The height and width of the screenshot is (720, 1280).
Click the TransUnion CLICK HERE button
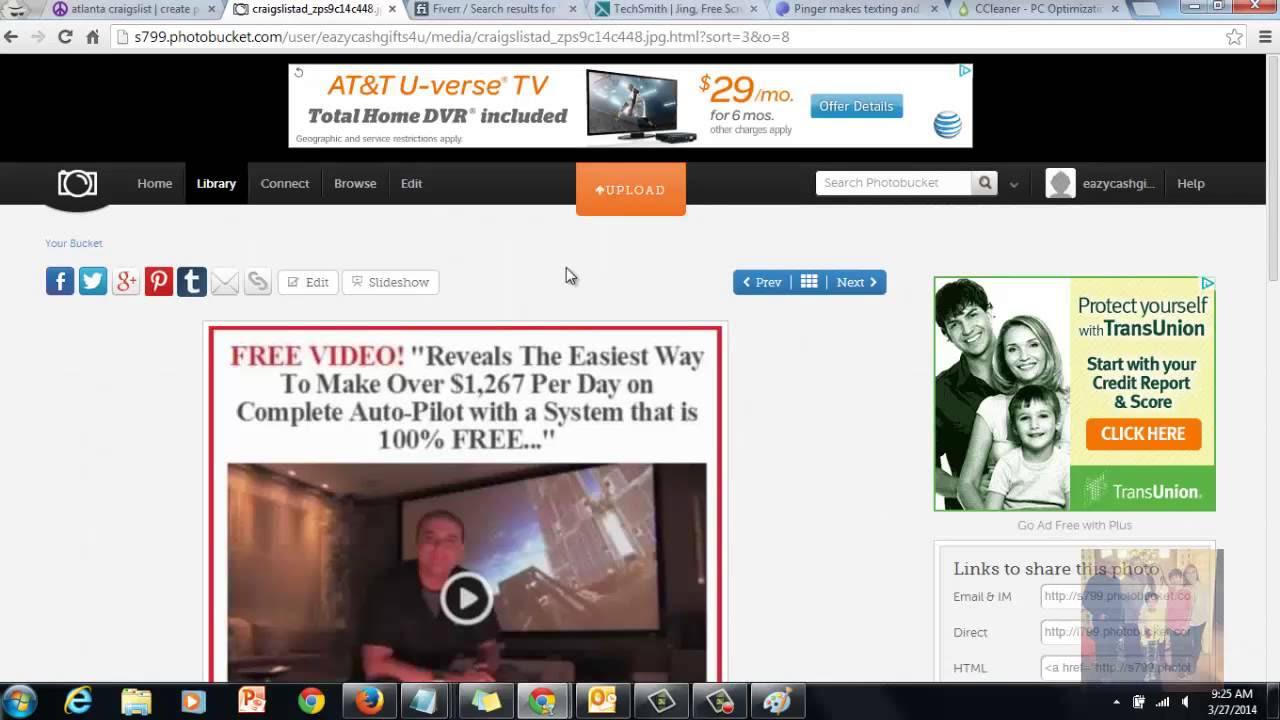click(1143, 434)
